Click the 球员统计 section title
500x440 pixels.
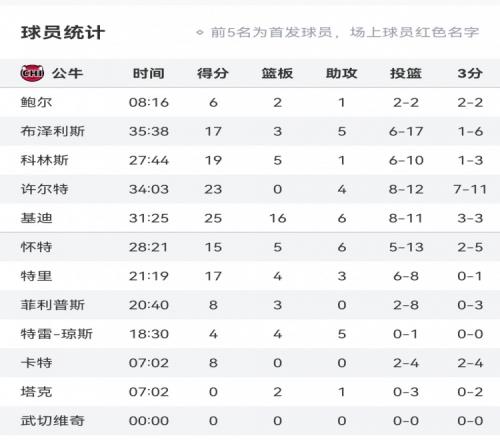coord(63,33)
